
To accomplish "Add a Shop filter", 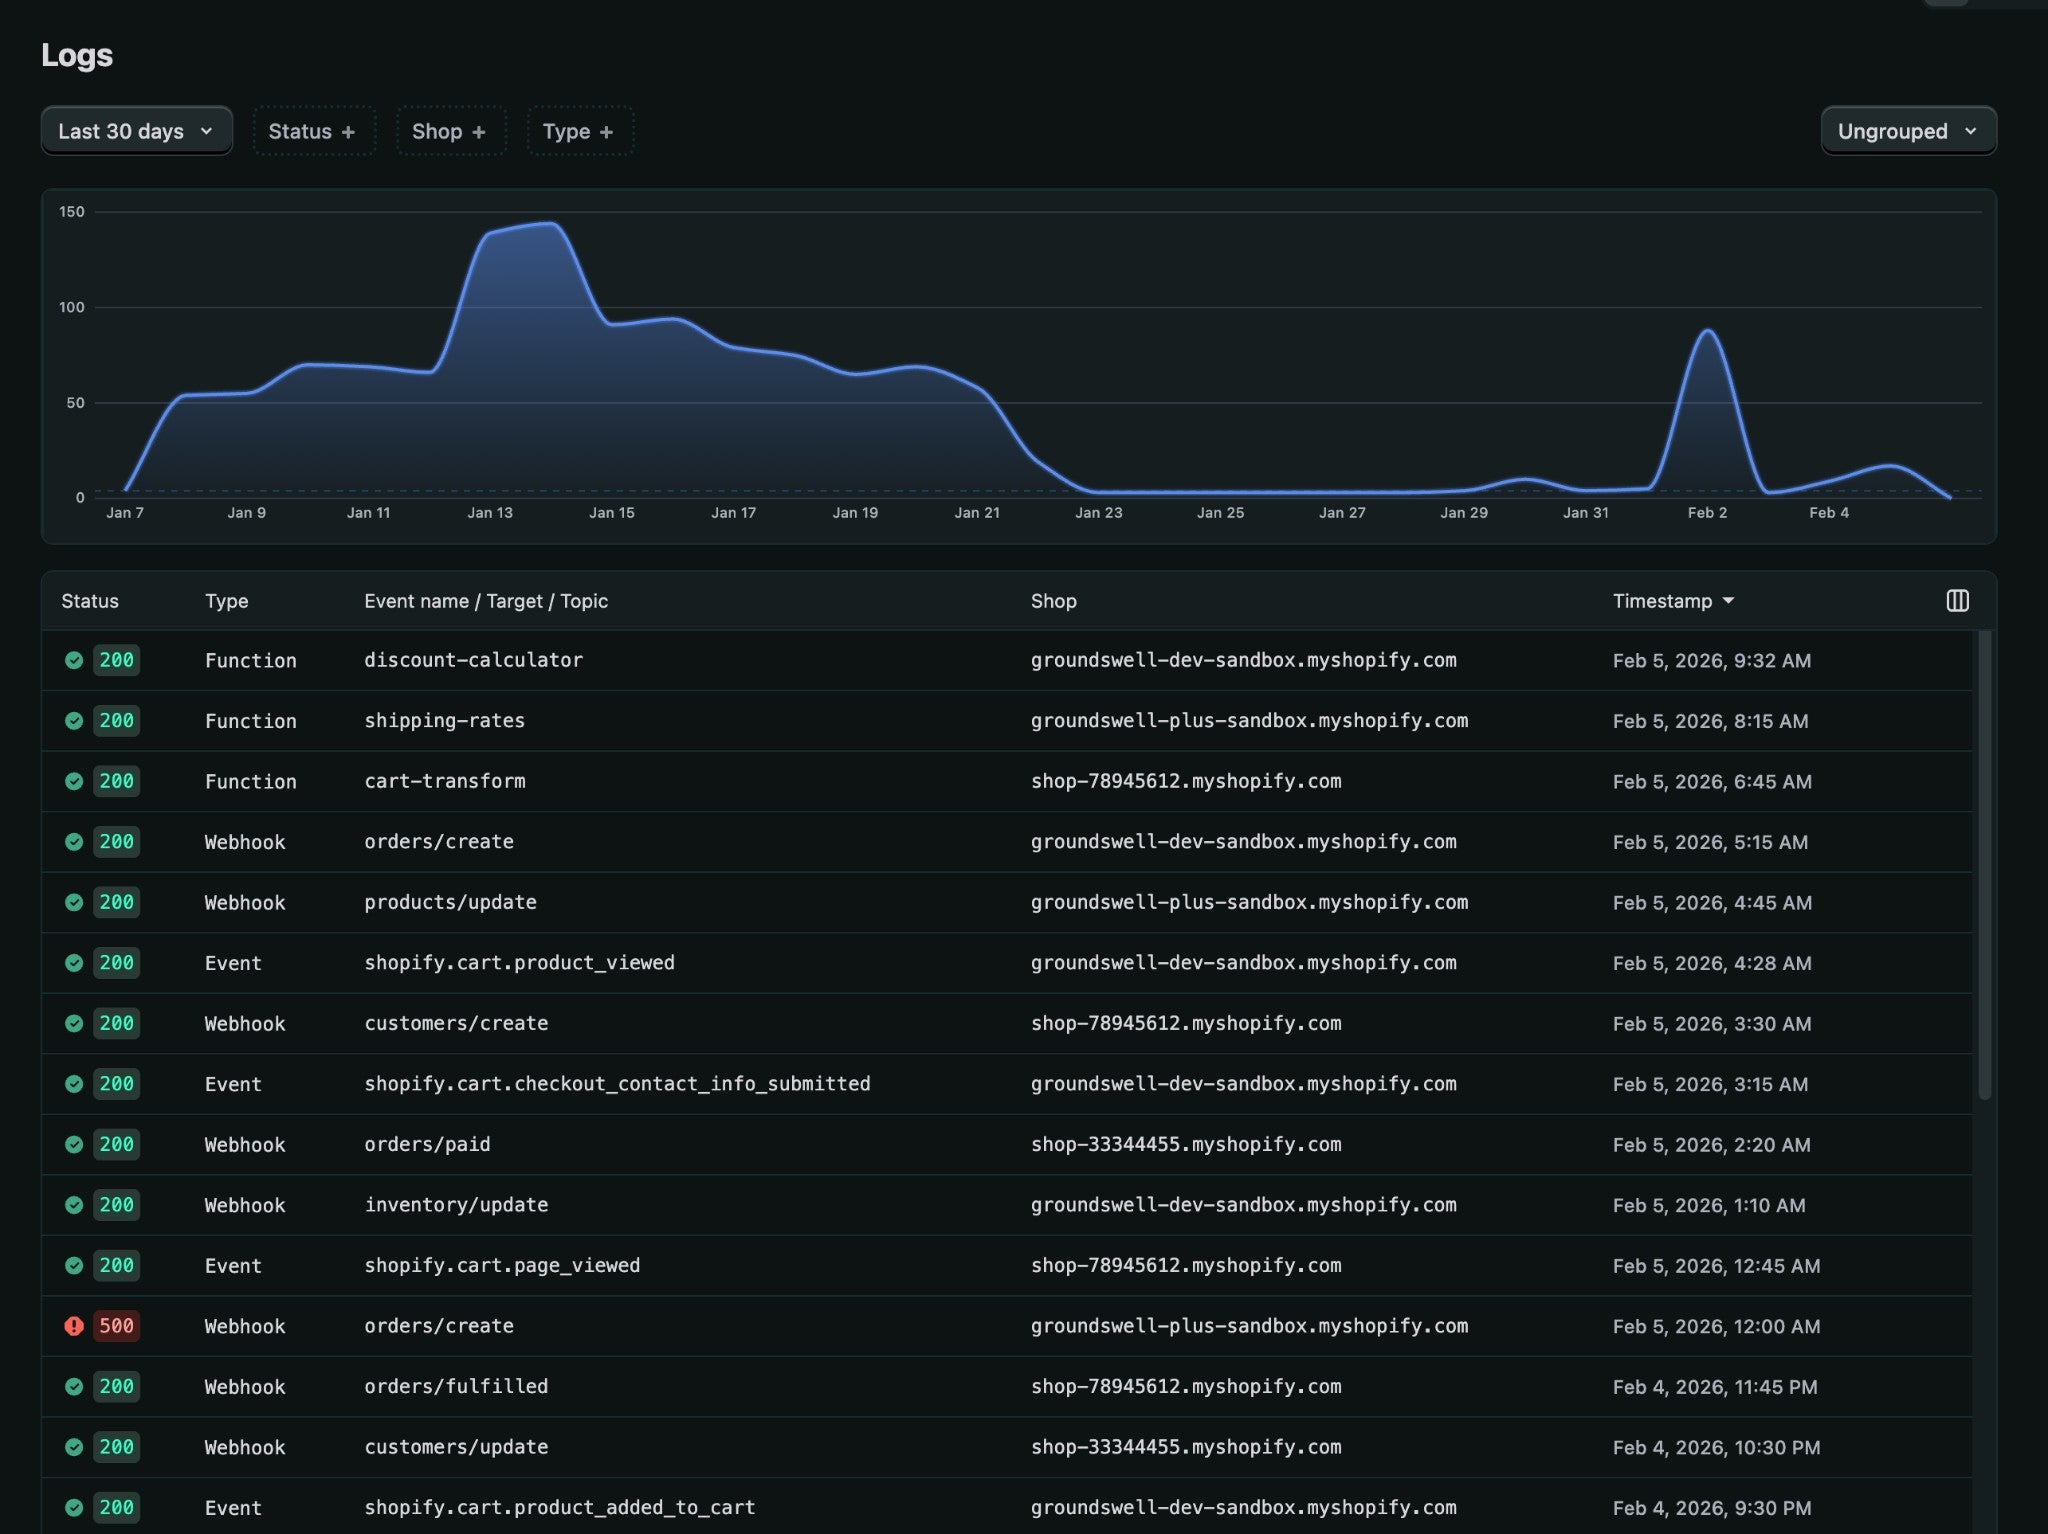I will click(x=450, y=131).
